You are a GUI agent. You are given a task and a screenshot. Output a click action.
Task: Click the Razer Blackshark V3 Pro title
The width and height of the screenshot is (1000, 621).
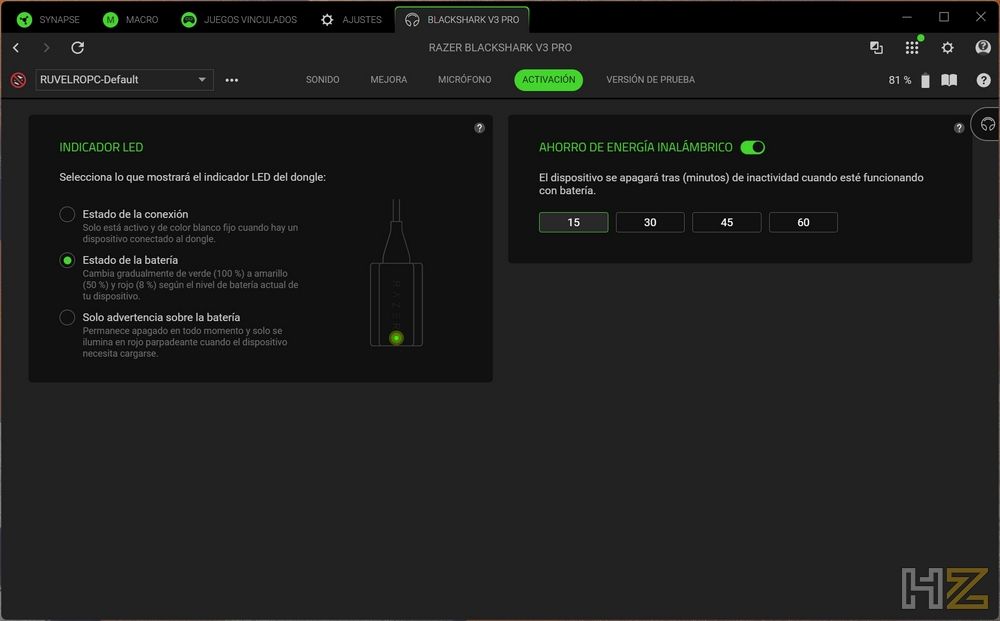500,47
